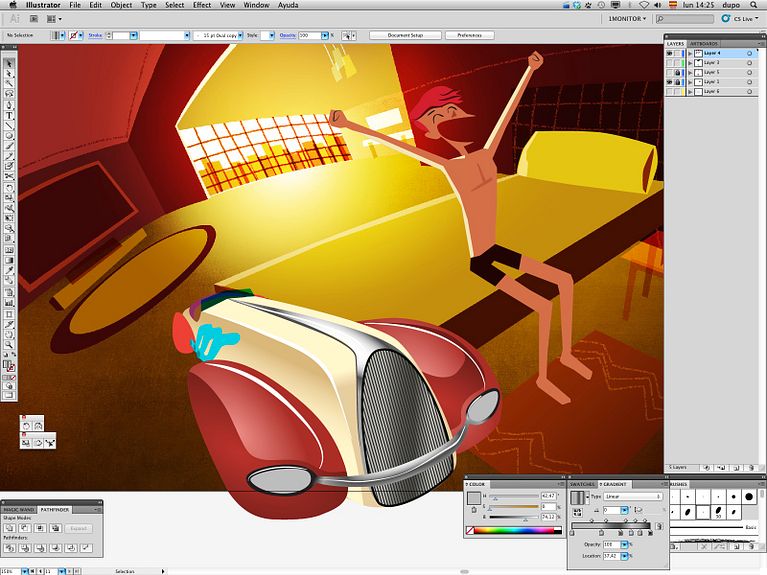Screen dimensions: 767x575
Task: Unlock Layer 5 via its lock icon
Action: pyautogui.click(x=679, y=72)
